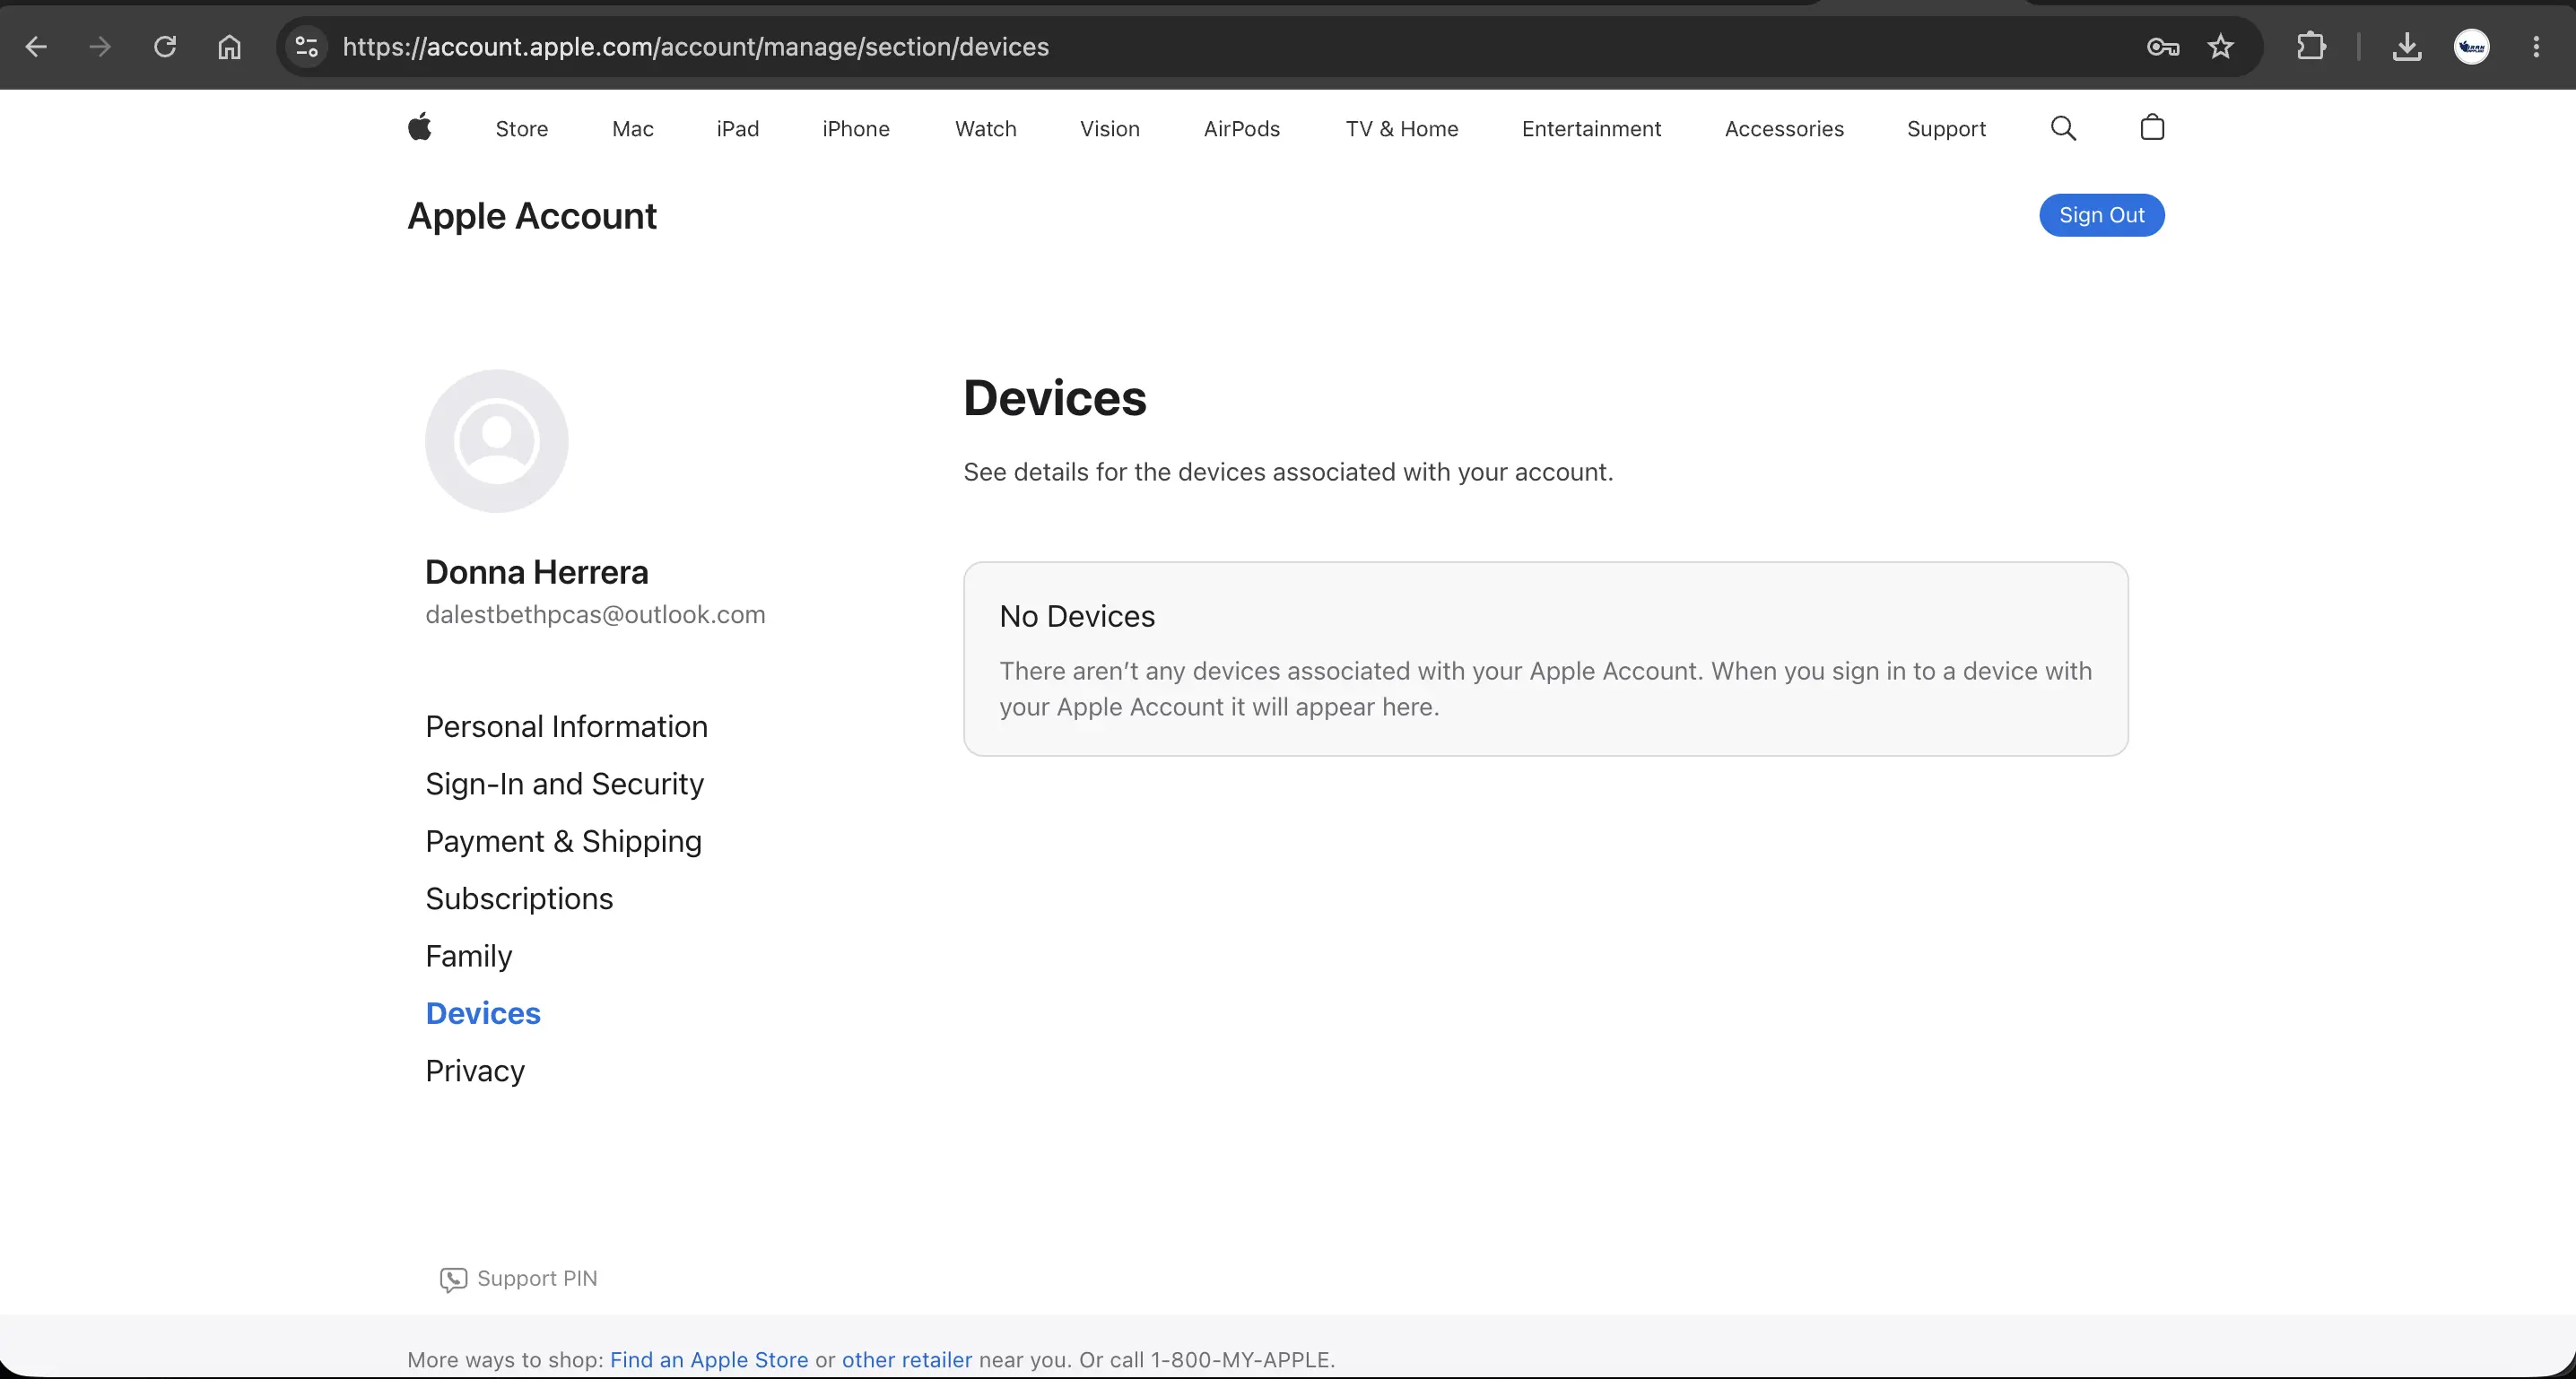Go to Apple home via the Apple logo
This screenshot has height=1379, width=2576.
coord(419,127)
